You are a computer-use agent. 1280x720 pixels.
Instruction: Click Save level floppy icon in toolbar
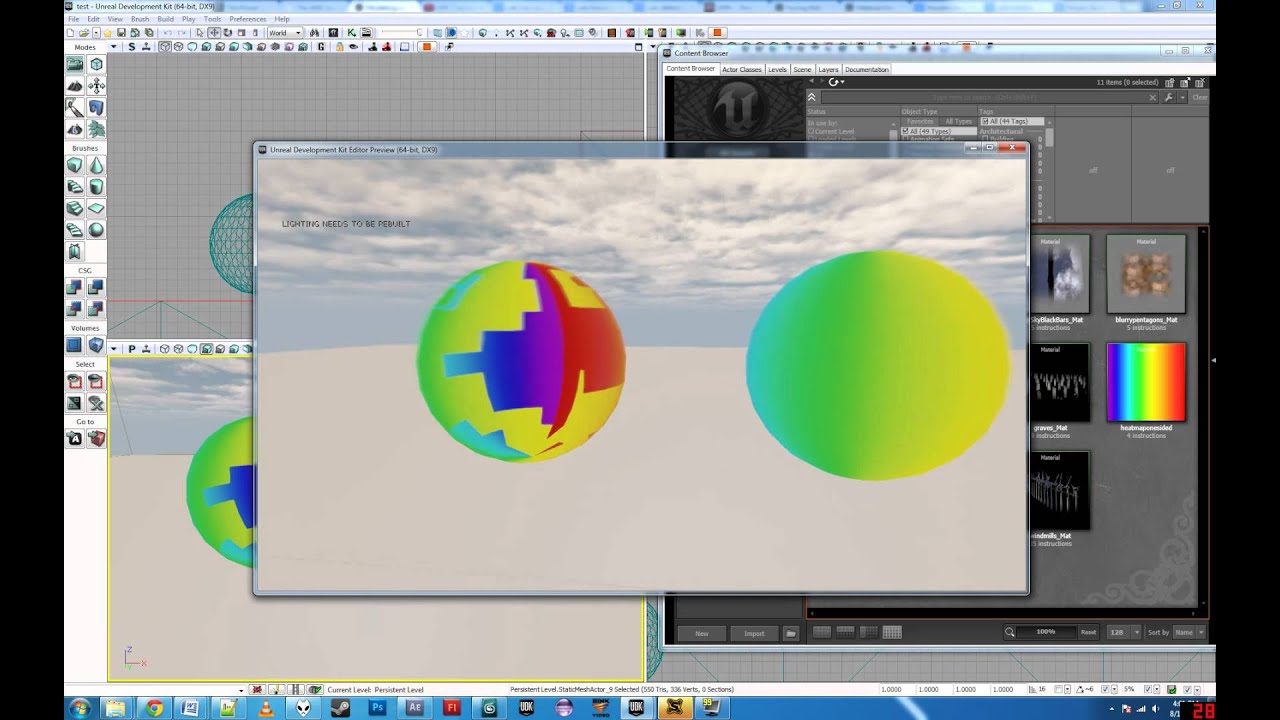(121, 33)
